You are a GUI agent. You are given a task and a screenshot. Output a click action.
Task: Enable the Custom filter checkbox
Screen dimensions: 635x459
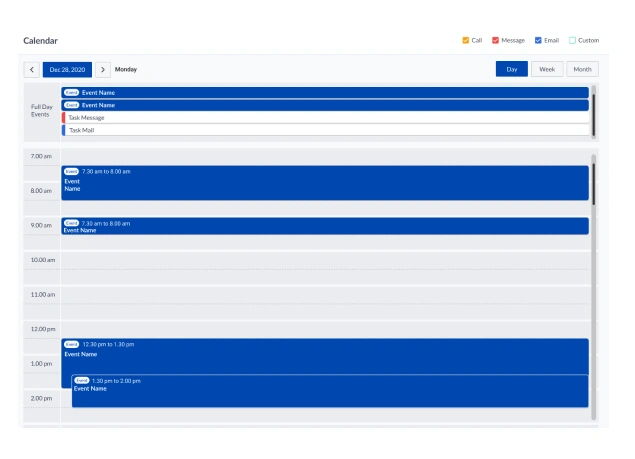click(x=572, y=41)
